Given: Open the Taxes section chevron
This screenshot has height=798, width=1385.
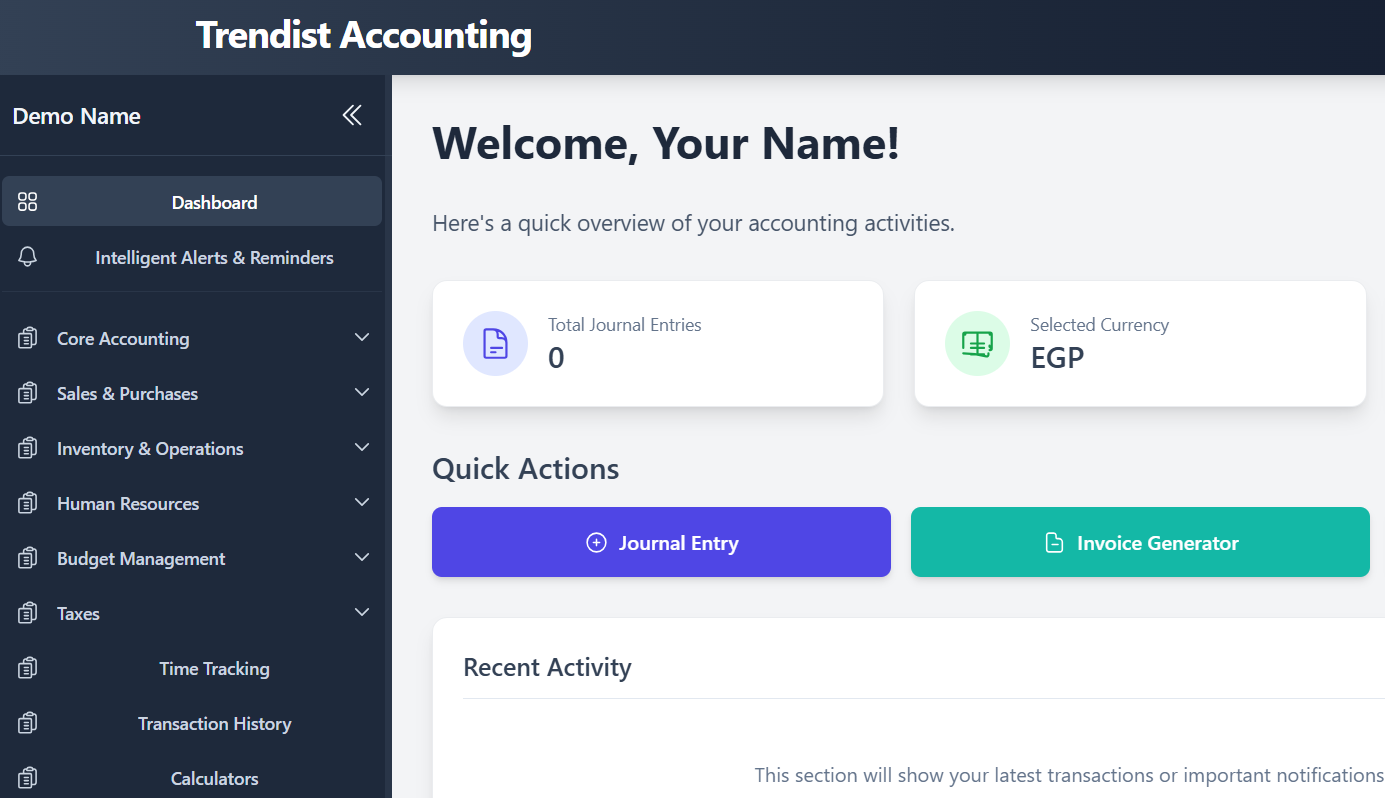Looking at the screenshot, I should 361,612.
